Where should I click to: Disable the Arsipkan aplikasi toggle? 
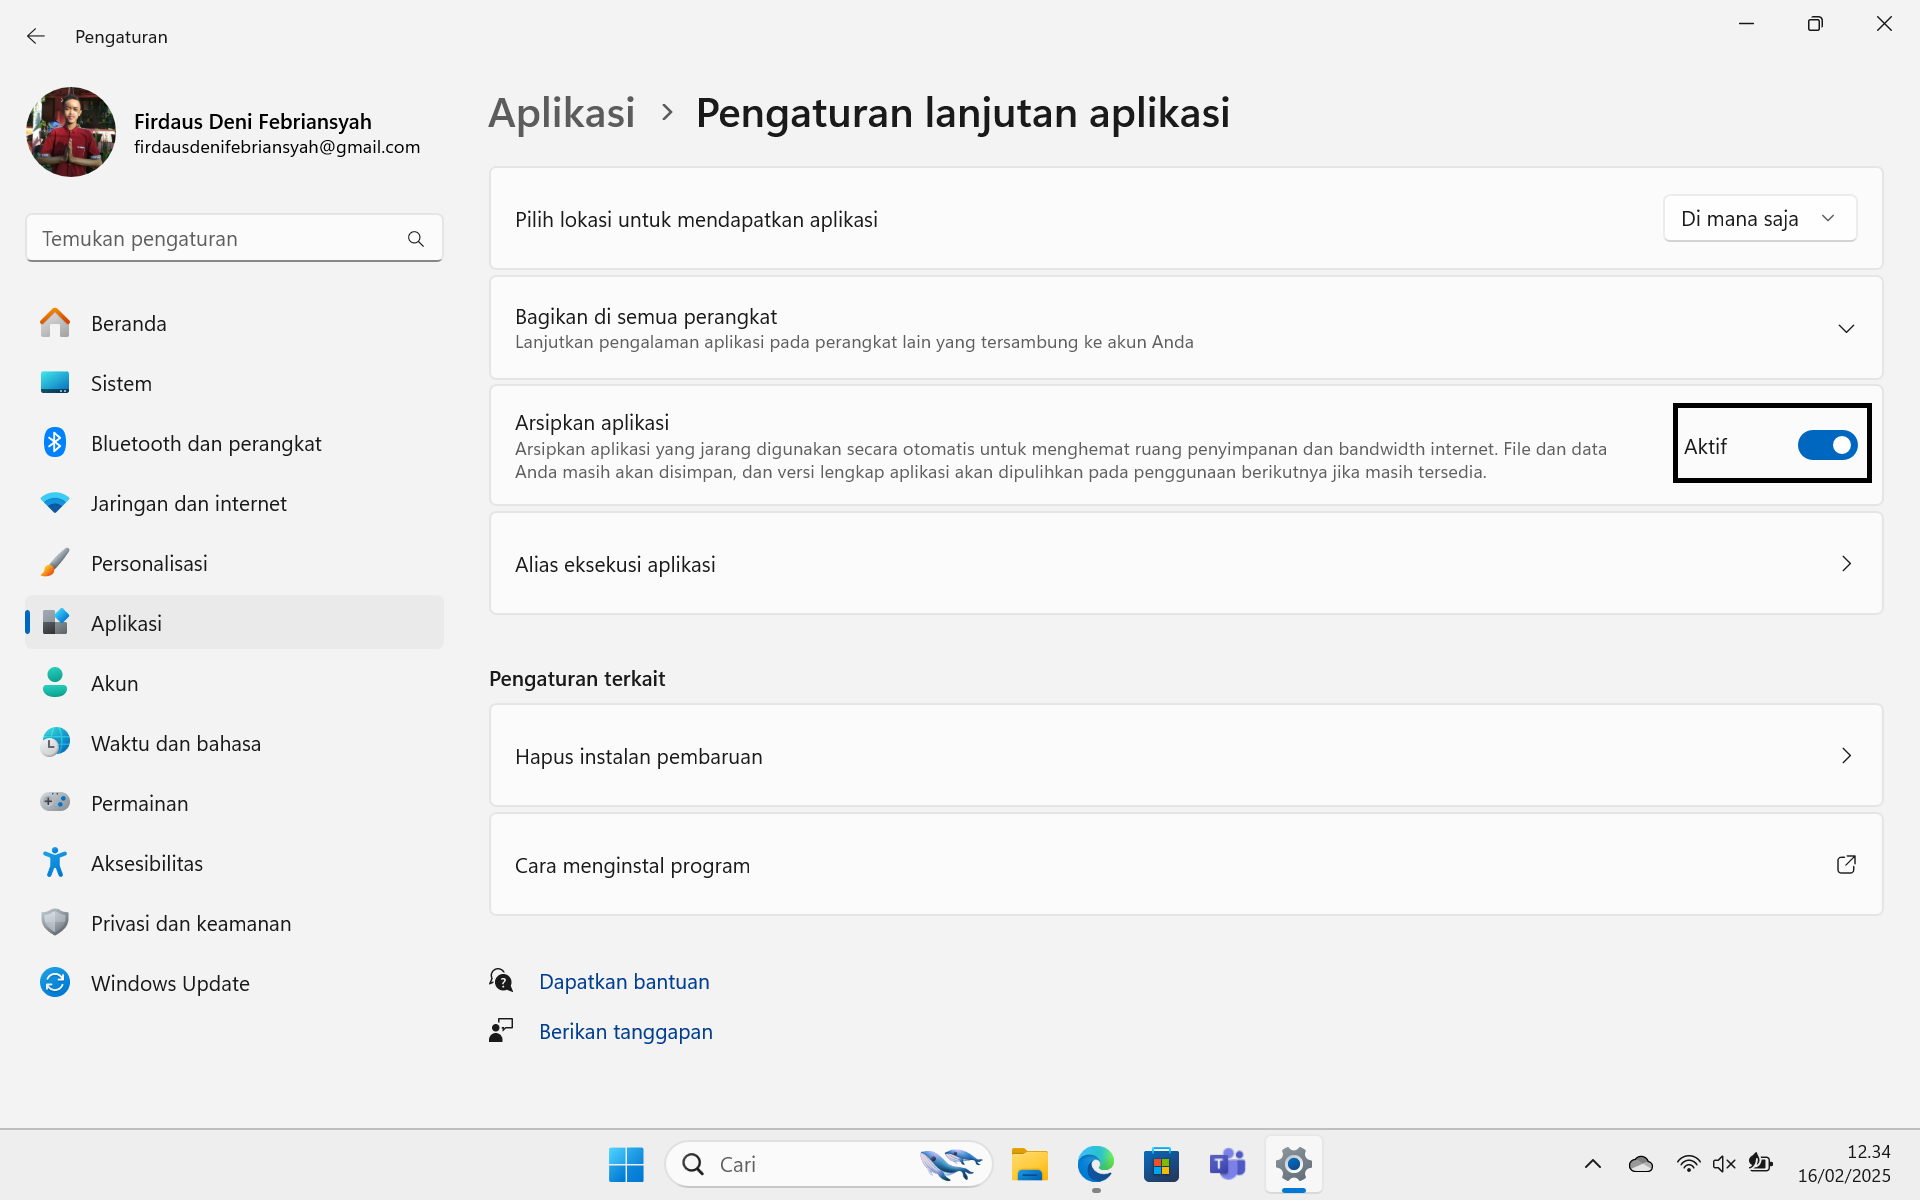pyautogui.click(x=1827, y=445)
